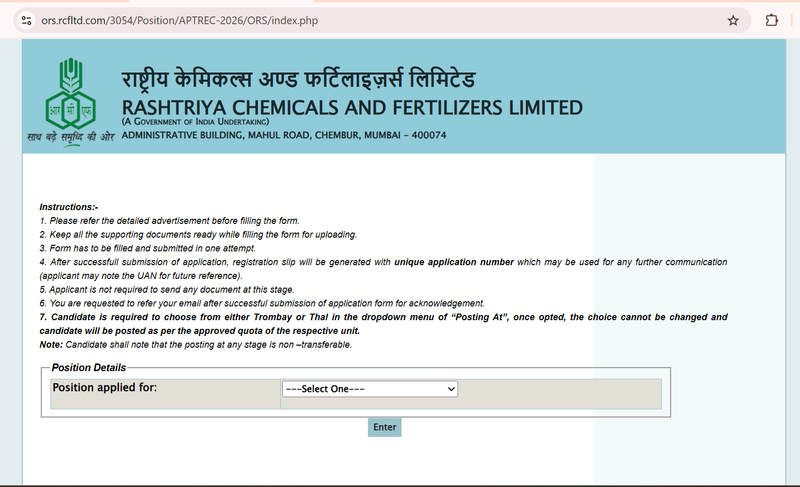Click the site information icon in address bar

27,20
